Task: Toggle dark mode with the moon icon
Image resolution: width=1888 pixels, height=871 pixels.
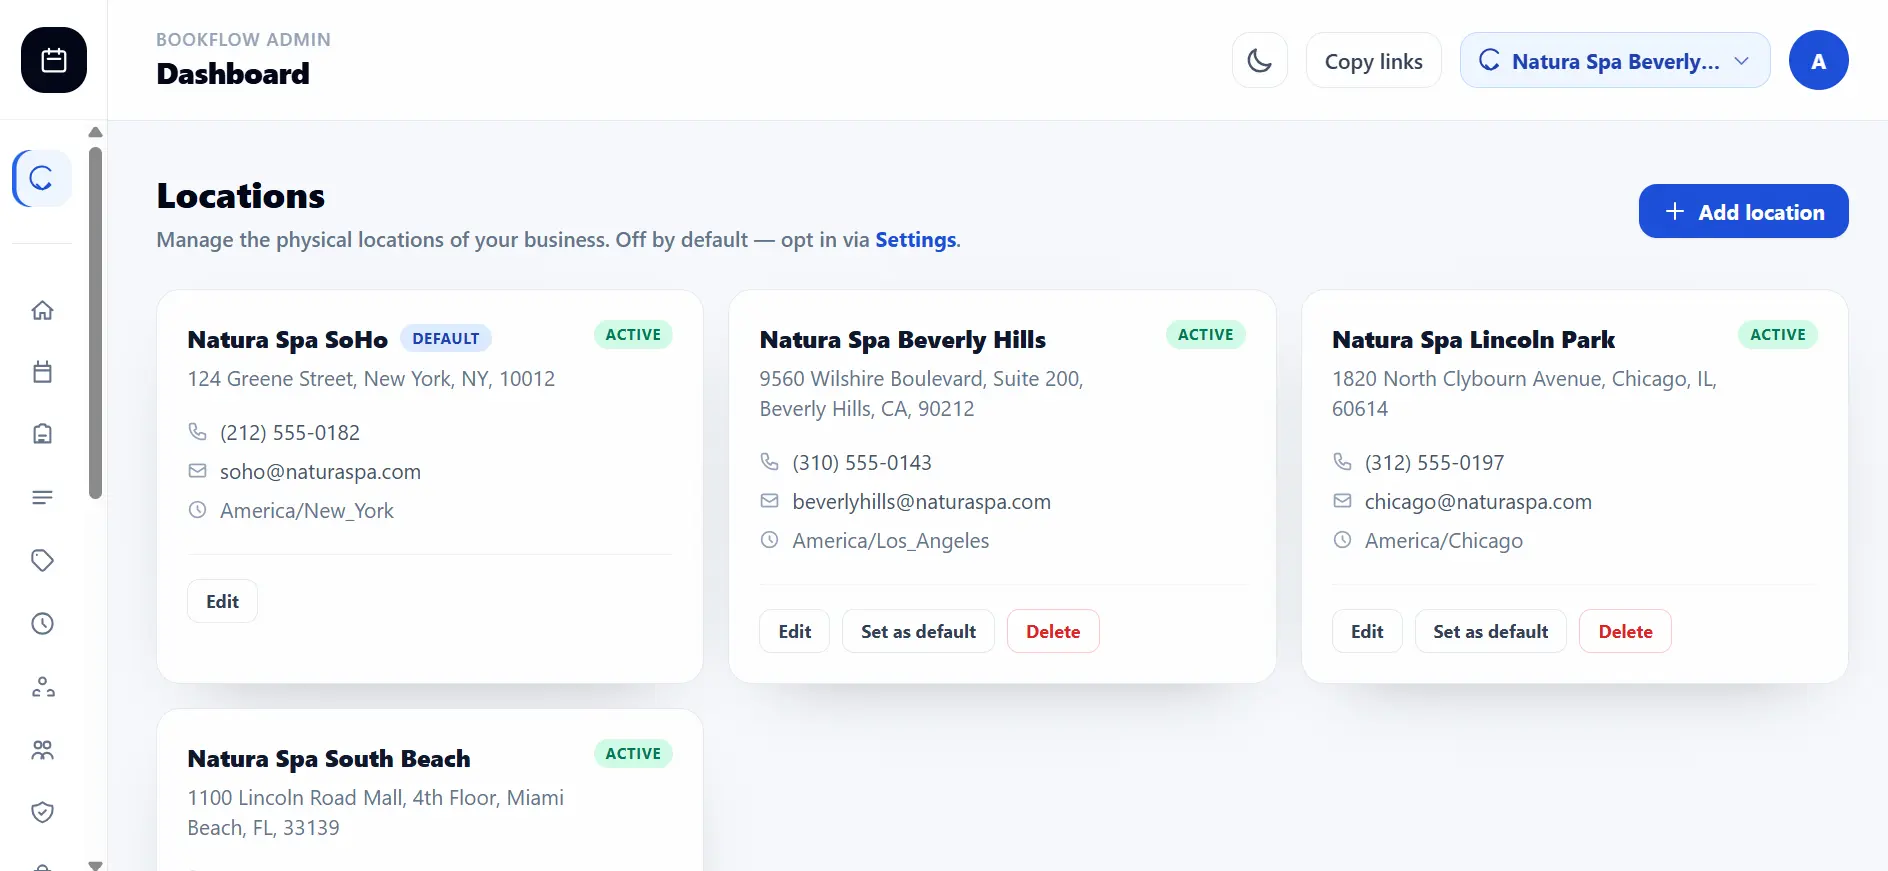Action: click(x=1260, y=60)
